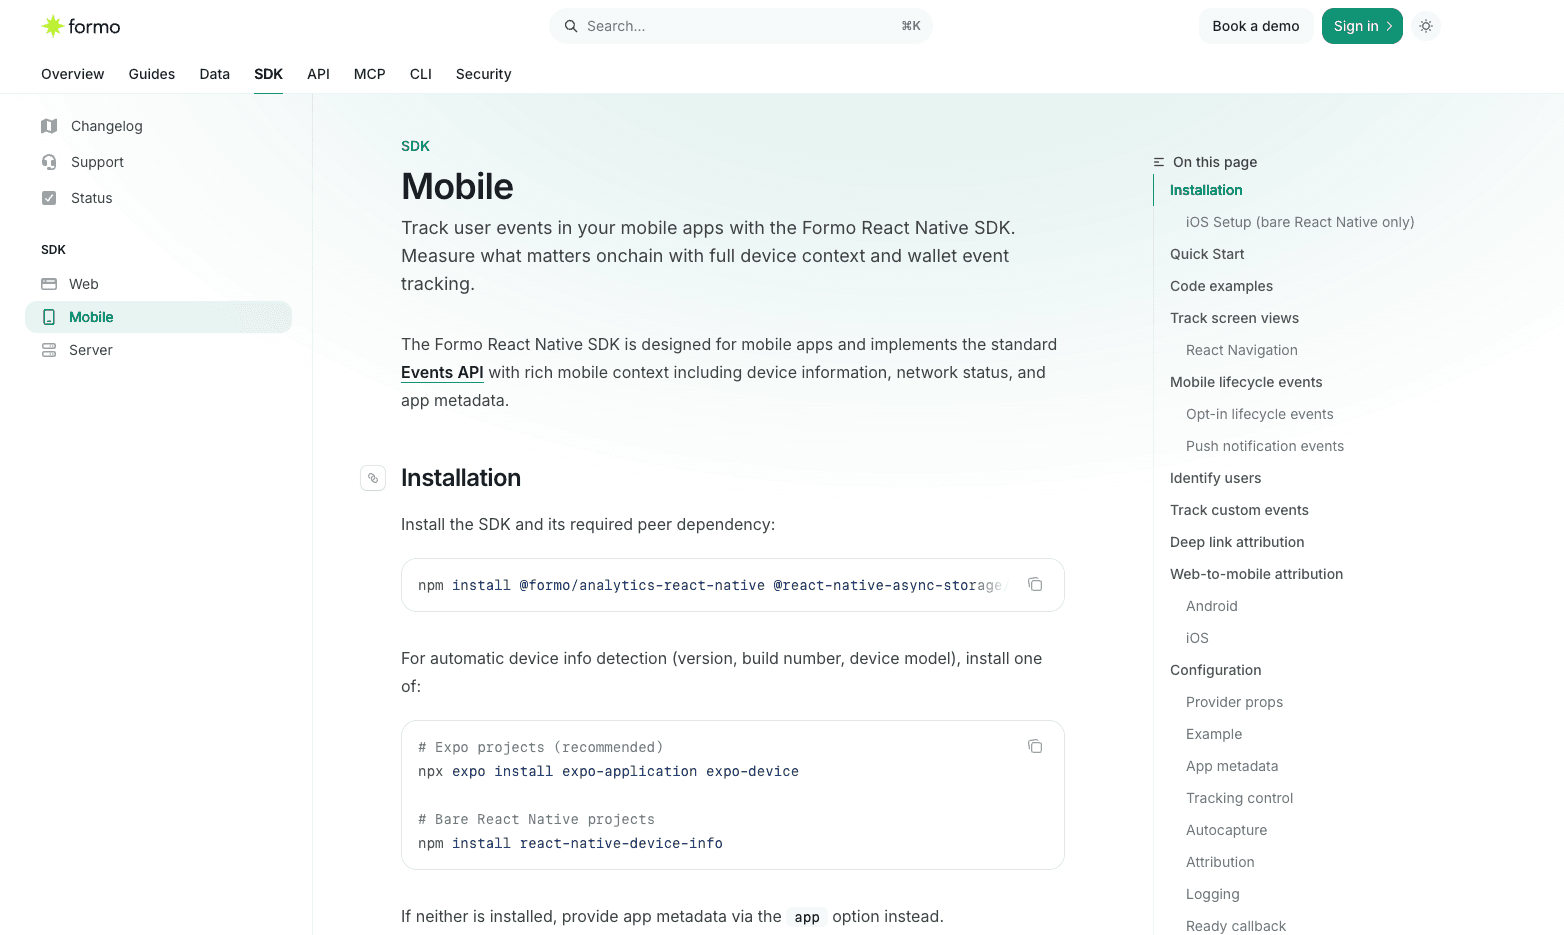This screenshot has height=935, width=1564.
Task: Focus the Search input field
Action: click(741, 26)
